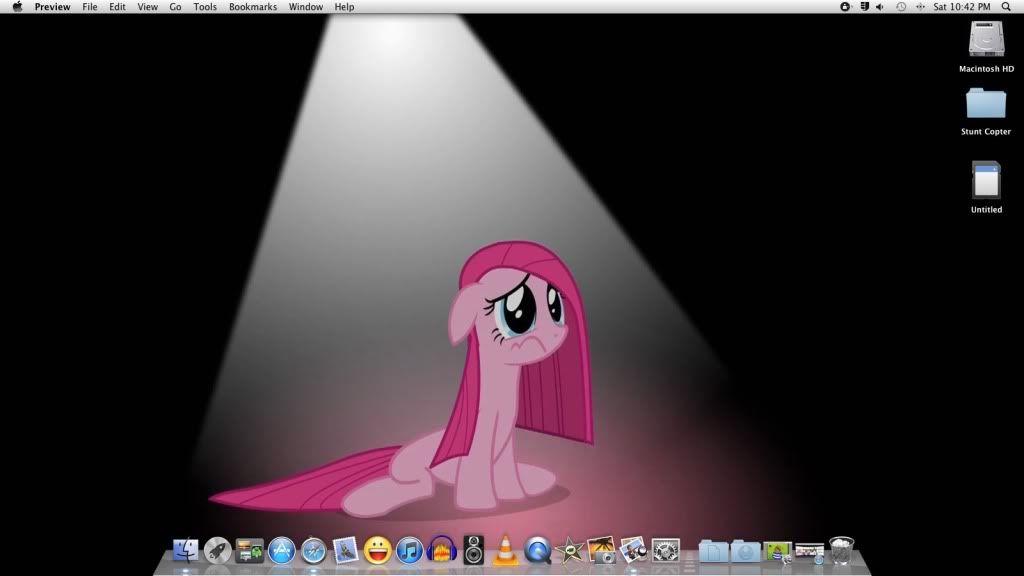This screenshot has height=576, width=1024.
Task: Open Spotlight search magnifier in menu bar
Action: pyautogui.click(x=1006, y=7)
